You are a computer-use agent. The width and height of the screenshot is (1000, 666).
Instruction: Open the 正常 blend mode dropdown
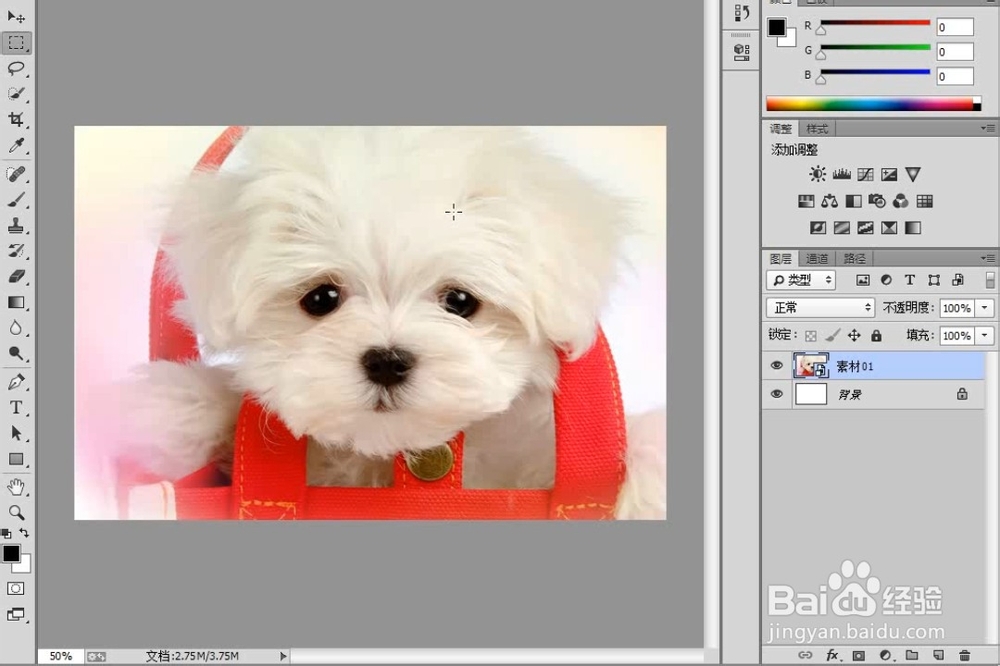click(820, 308)
